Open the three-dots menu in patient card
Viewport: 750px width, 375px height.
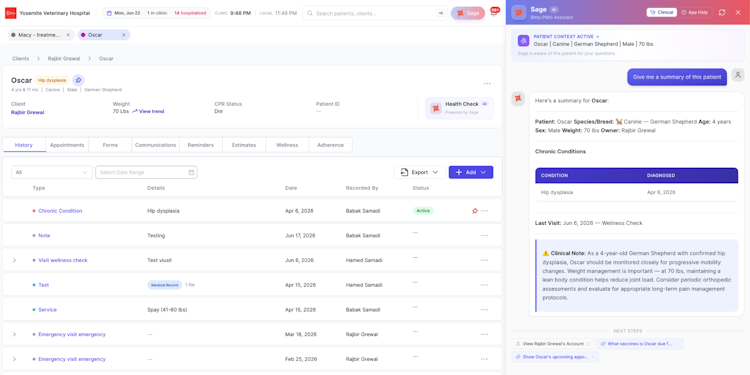(487, 84)
